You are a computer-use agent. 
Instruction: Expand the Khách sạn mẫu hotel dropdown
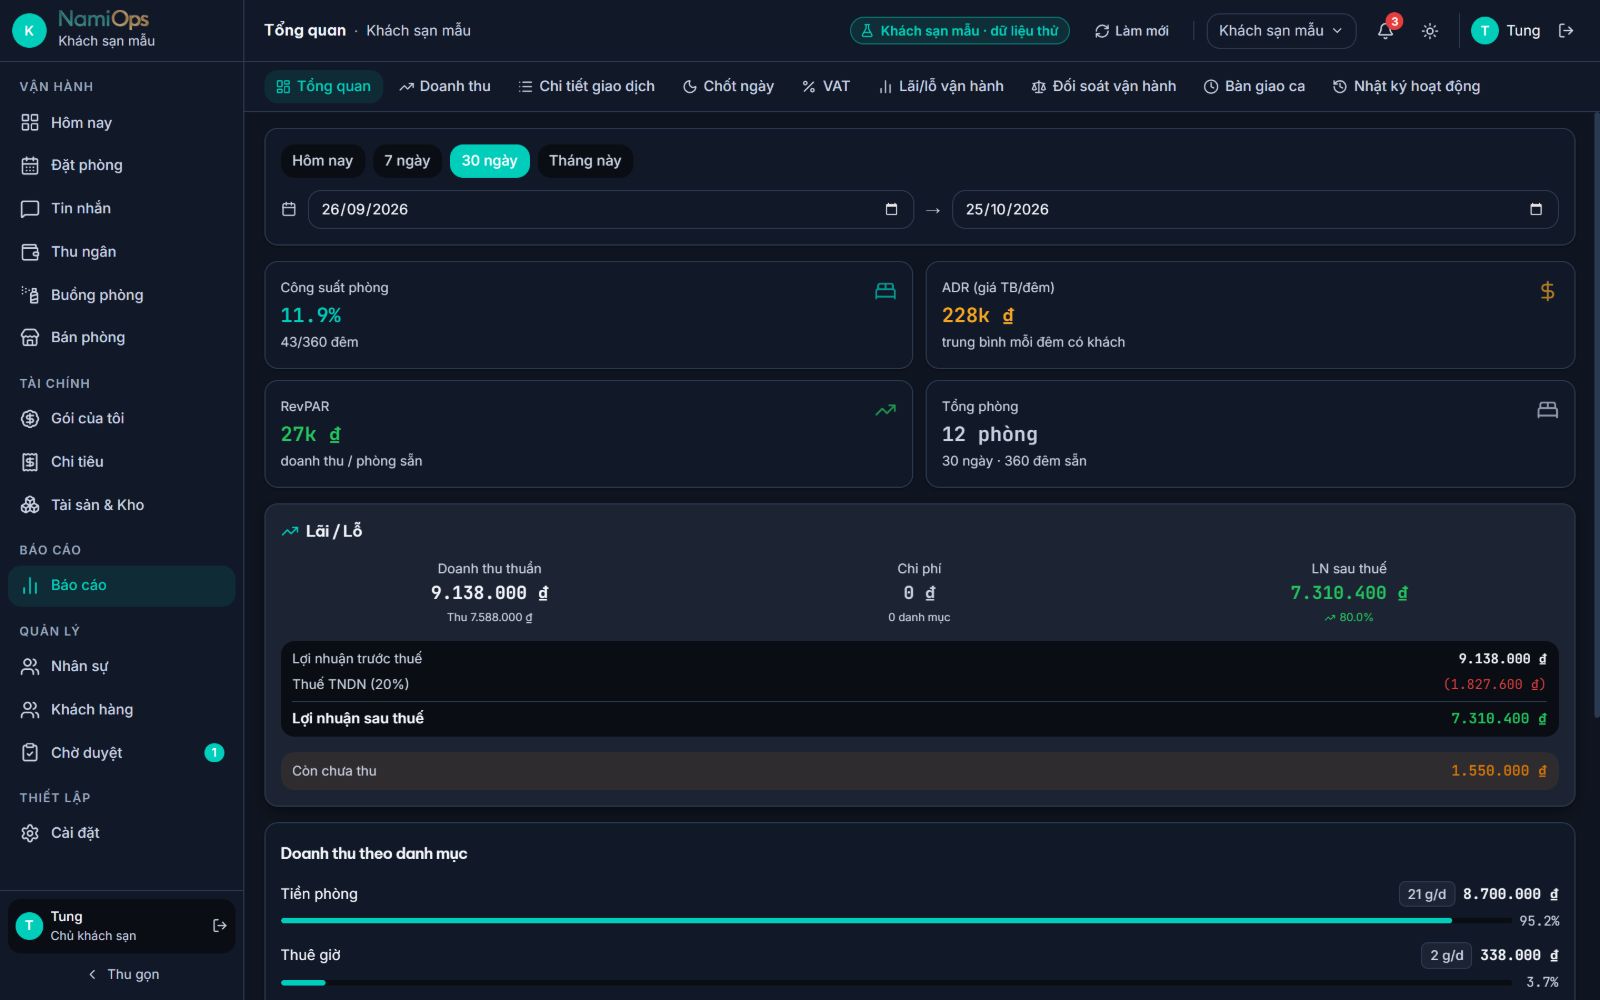(1281, 31)
